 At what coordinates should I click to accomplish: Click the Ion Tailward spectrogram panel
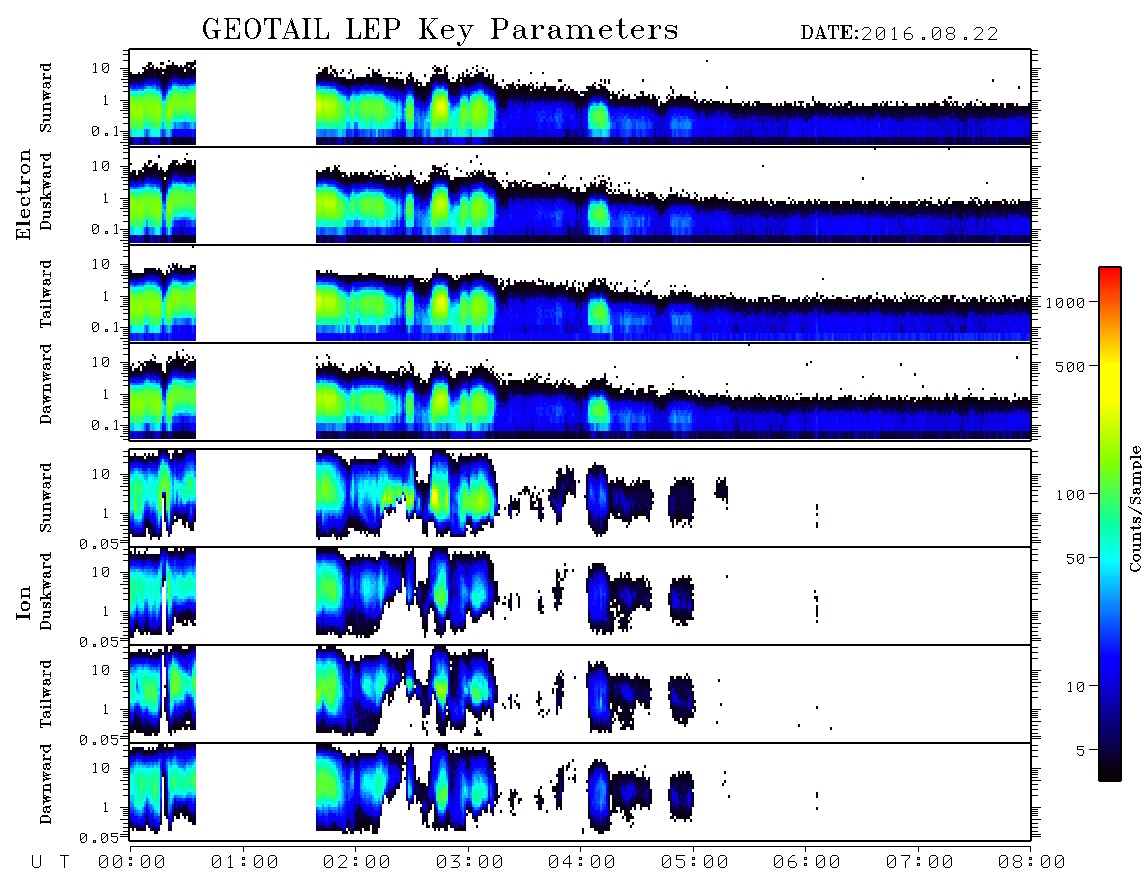click(x=580, y=694)
